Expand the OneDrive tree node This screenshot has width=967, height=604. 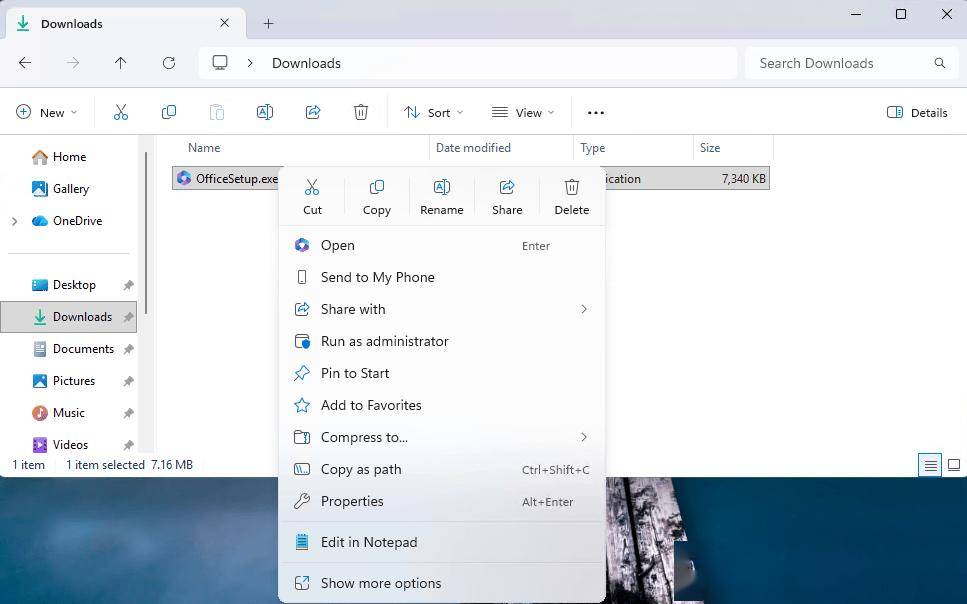[14, 221]
